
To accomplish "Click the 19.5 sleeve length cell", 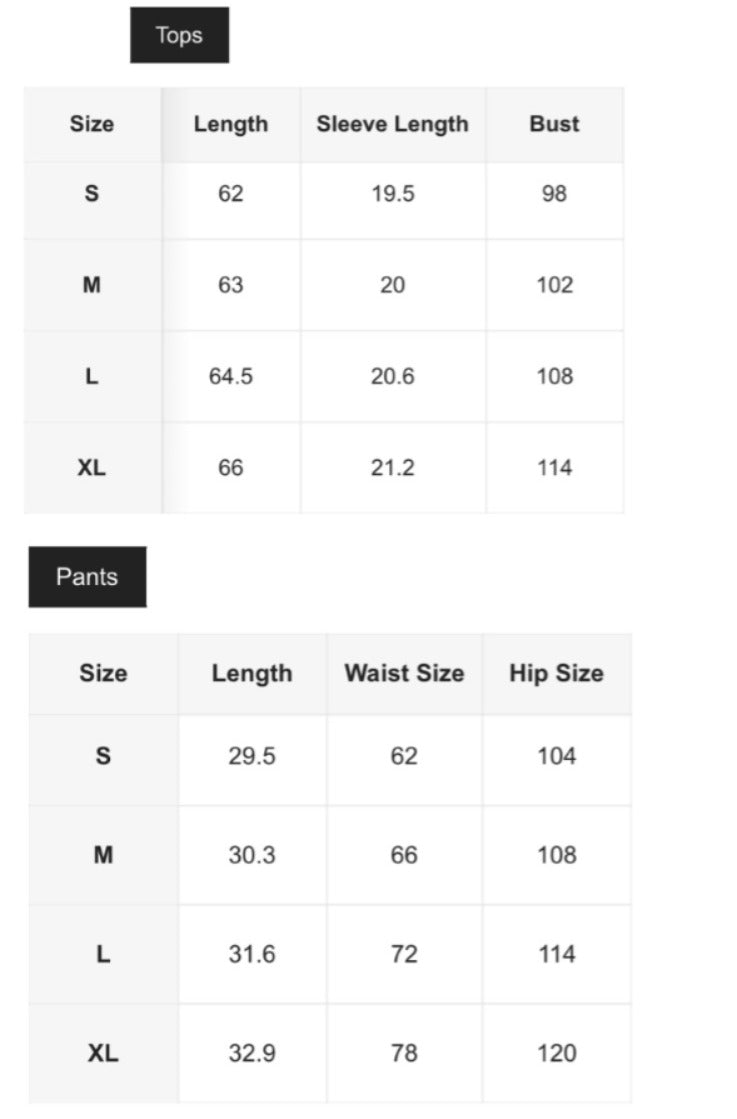I will click(392, 194).
